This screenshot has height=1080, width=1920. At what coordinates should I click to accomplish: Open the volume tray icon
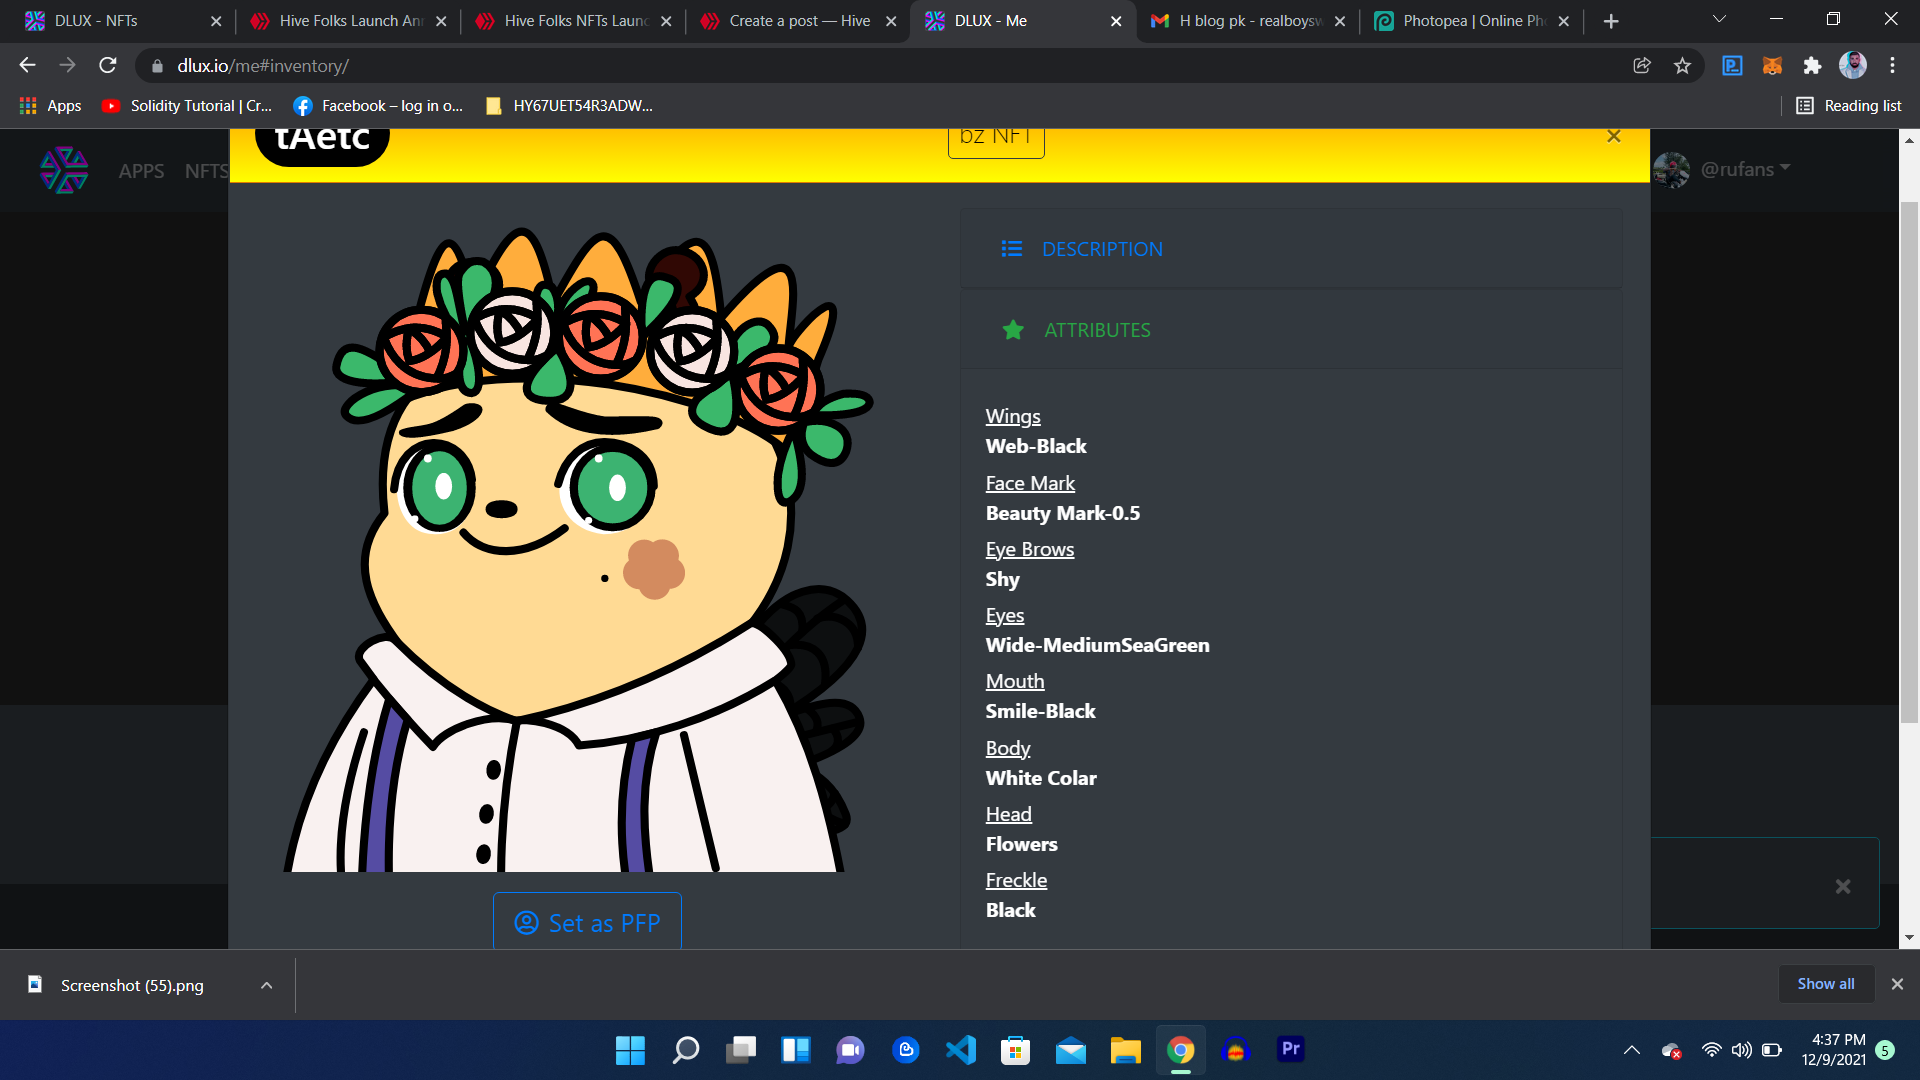click(x=1742, y=1050)
